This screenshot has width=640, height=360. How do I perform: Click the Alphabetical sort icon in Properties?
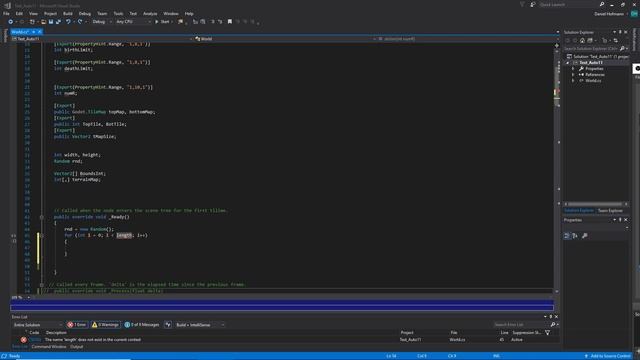(575, 236)
